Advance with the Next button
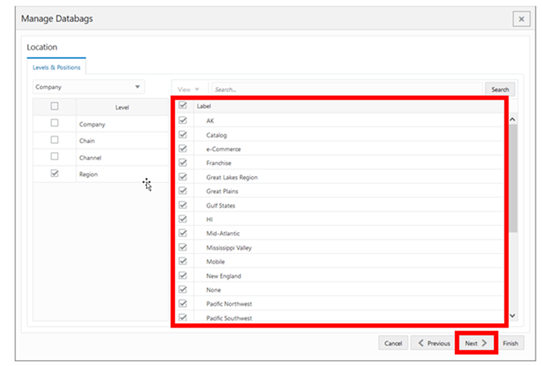This screenshot has height=366, width=542. click(476, 343)
